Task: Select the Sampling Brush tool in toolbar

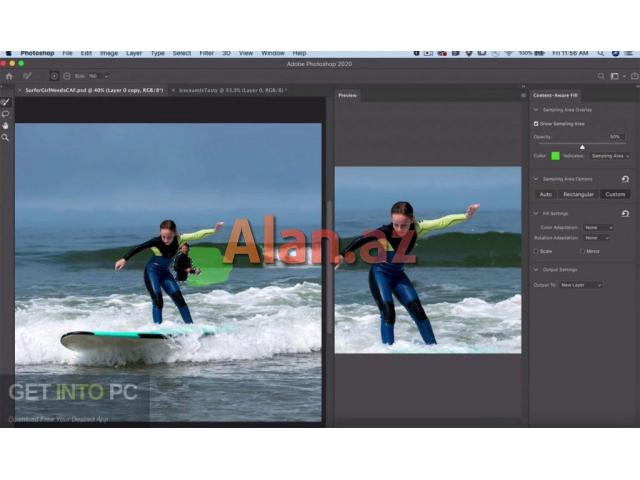Action: (x=5, y=102)
